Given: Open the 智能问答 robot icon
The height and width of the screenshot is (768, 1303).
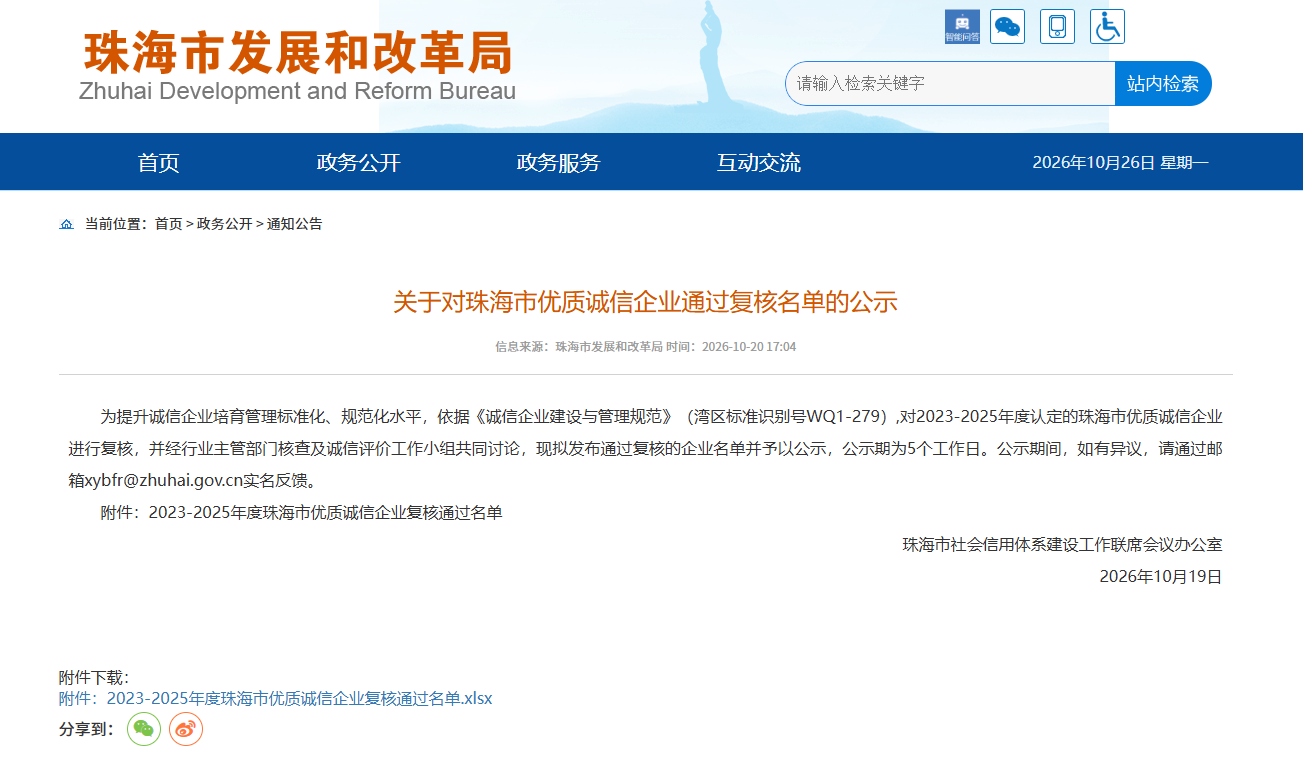Looking at the screenshot, I should click(962, 26).
